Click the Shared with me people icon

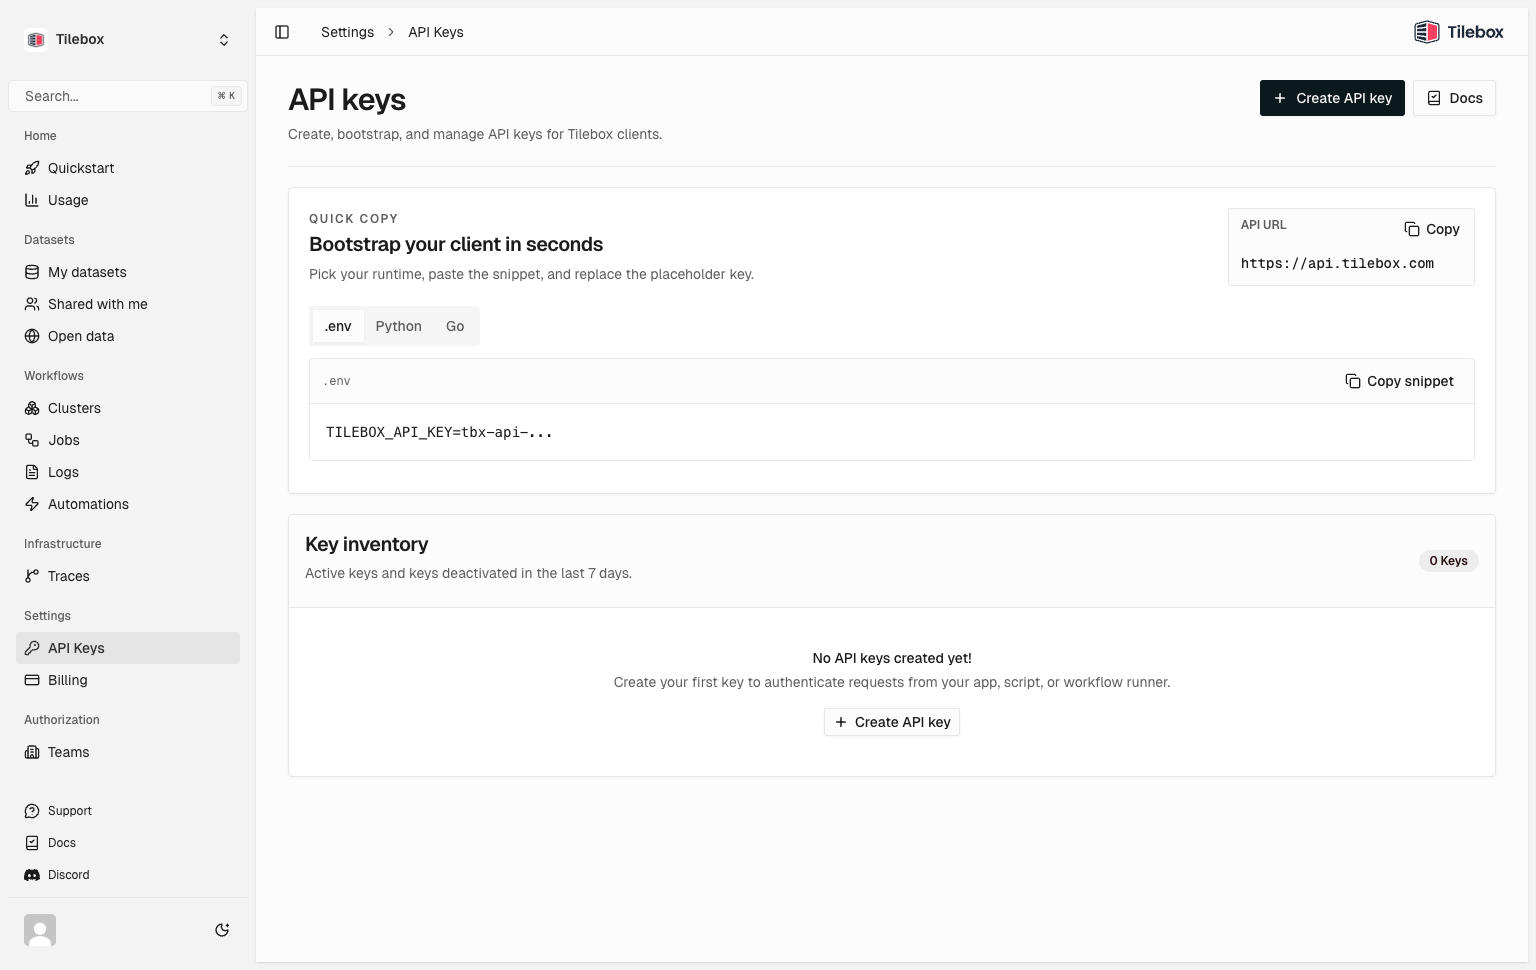32,304
